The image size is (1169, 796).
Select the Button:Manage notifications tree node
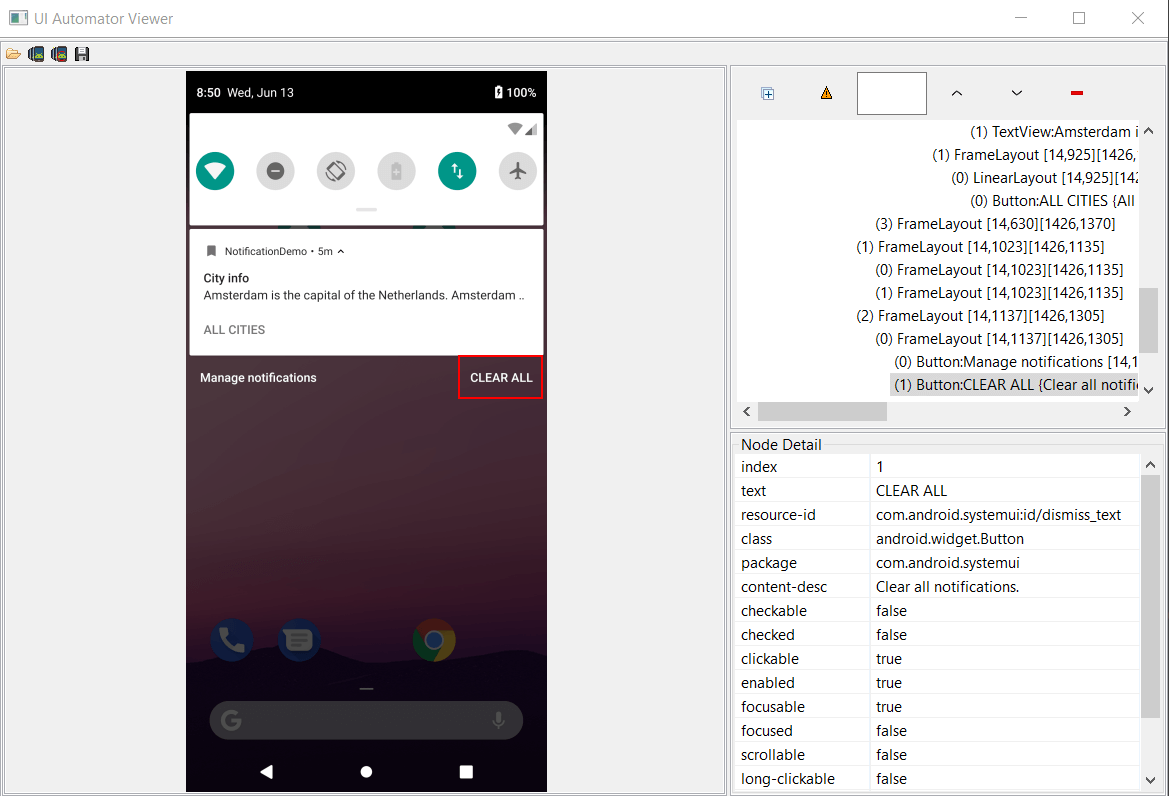click(1015, 361)
